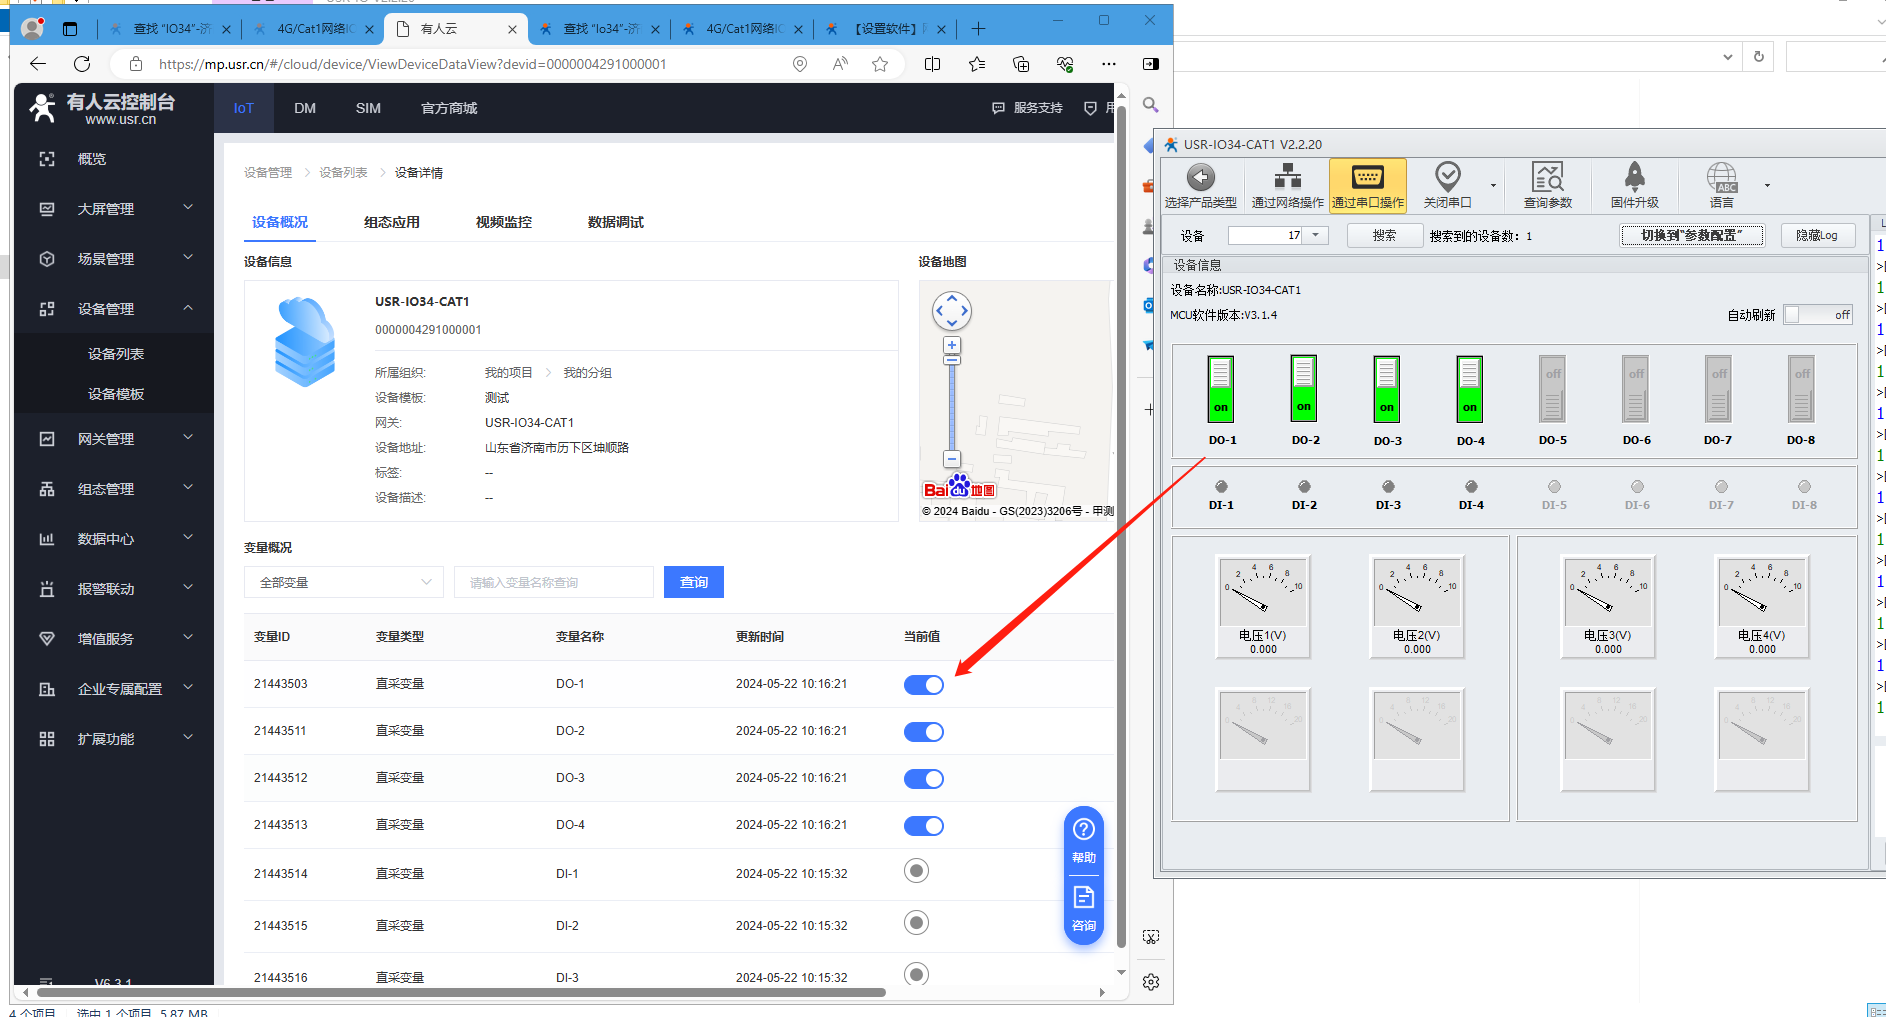Image resolution: width=1886 pixels, height=1017 pixels.
Task: Switch to the 数据调试 tab
Action: tap(615, 222)
